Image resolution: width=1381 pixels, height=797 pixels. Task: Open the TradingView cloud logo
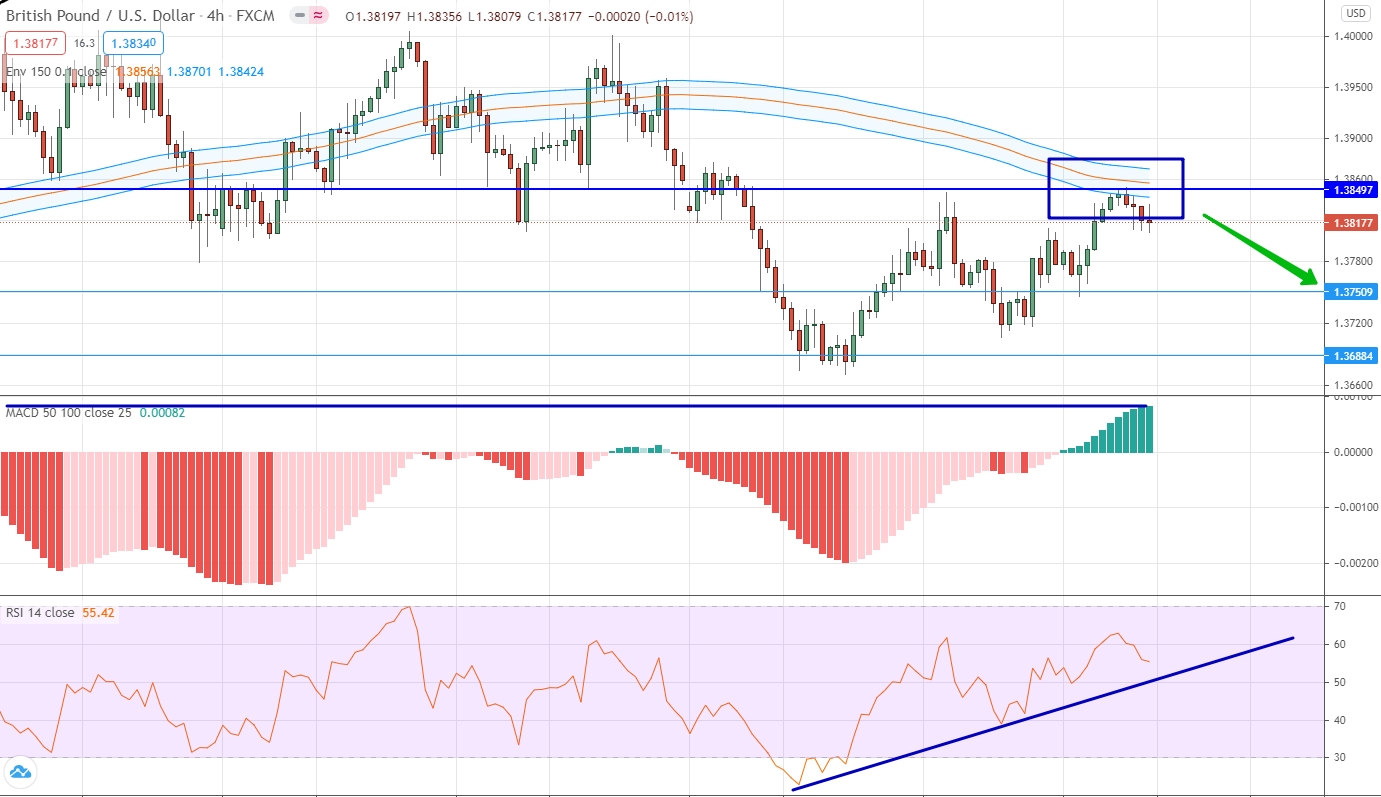20,772
